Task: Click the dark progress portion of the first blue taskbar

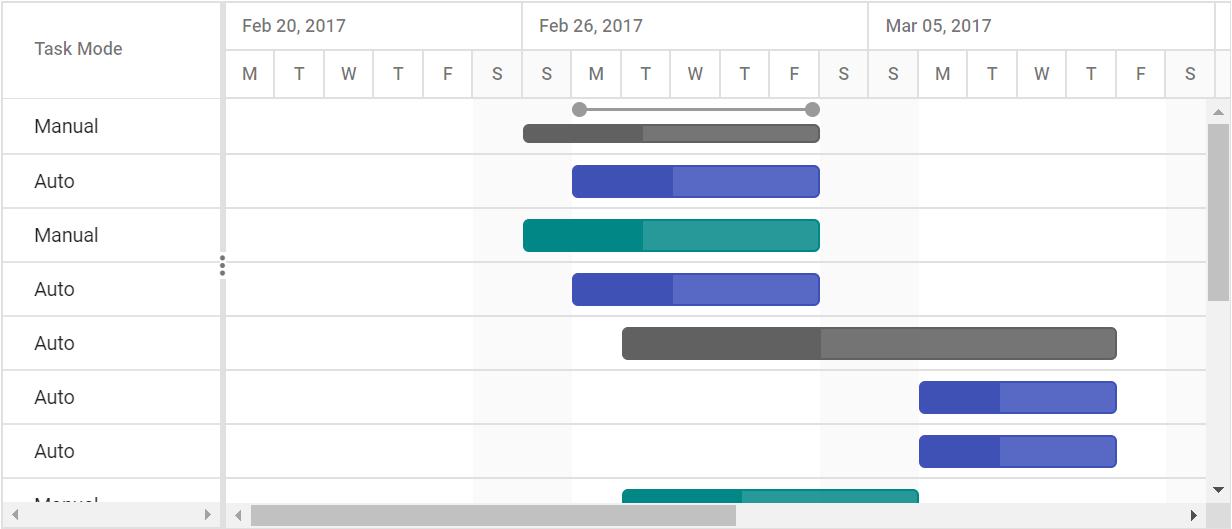Action: point(622,181)
